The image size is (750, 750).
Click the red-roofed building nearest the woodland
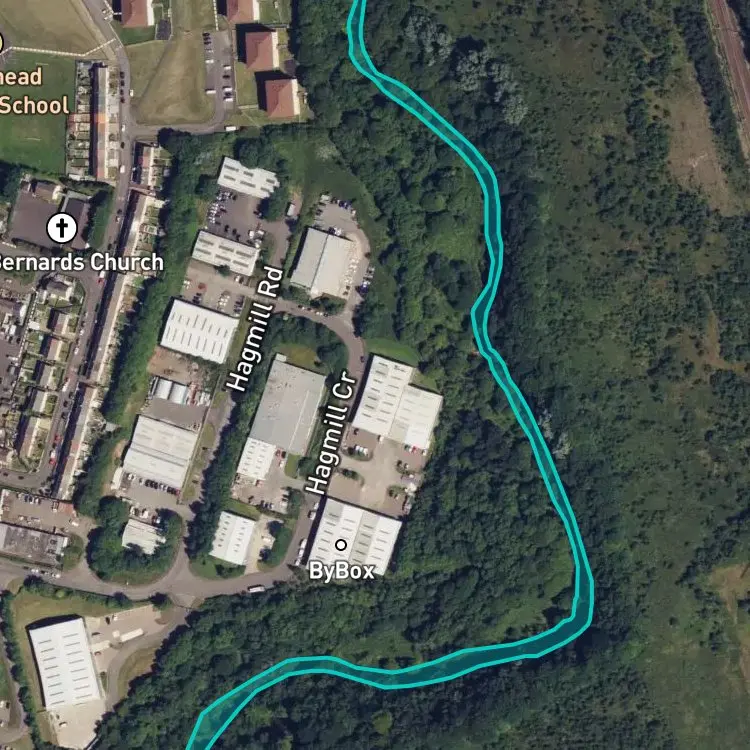282,99
